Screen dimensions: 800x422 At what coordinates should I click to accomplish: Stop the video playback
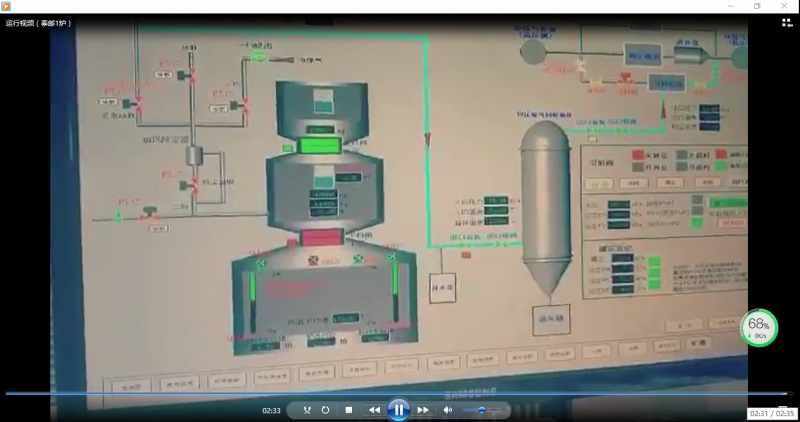tap(348, 410)
